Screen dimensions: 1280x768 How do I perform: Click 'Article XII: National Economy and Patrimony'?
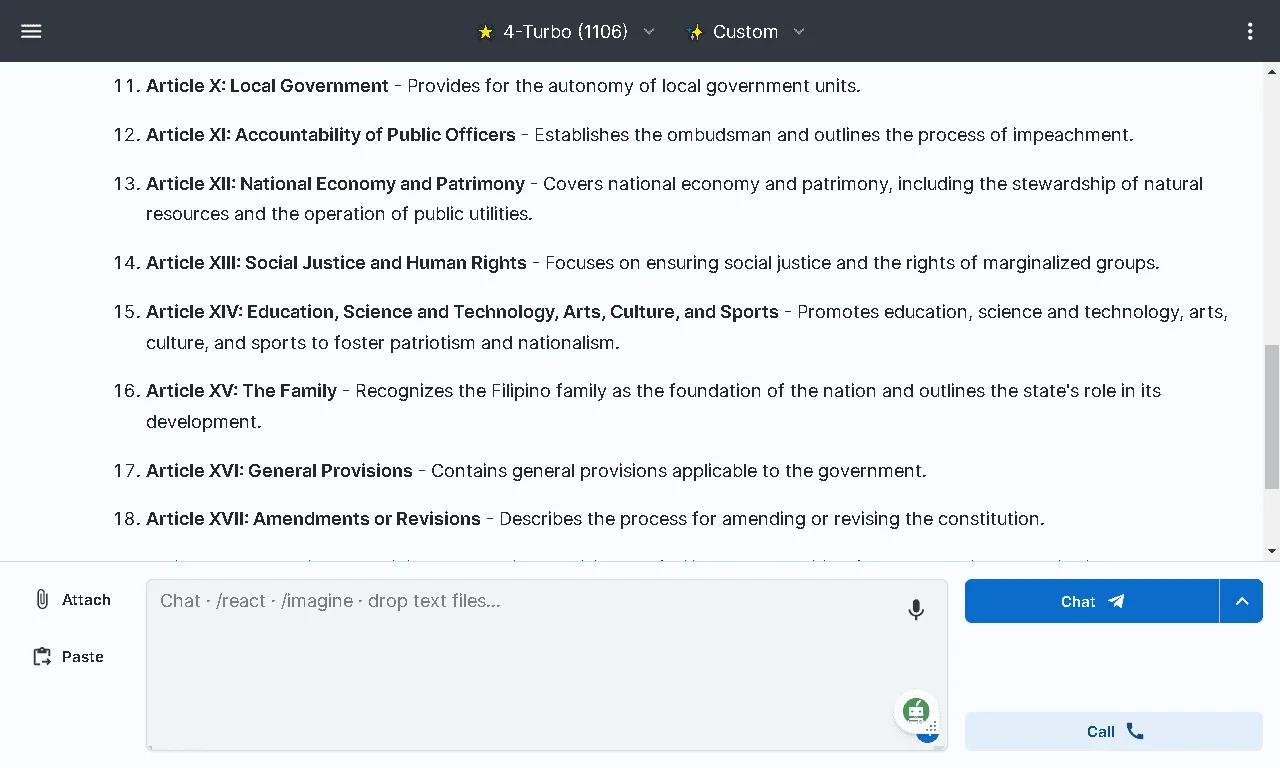pyautogui.click(x=335, y=184)
